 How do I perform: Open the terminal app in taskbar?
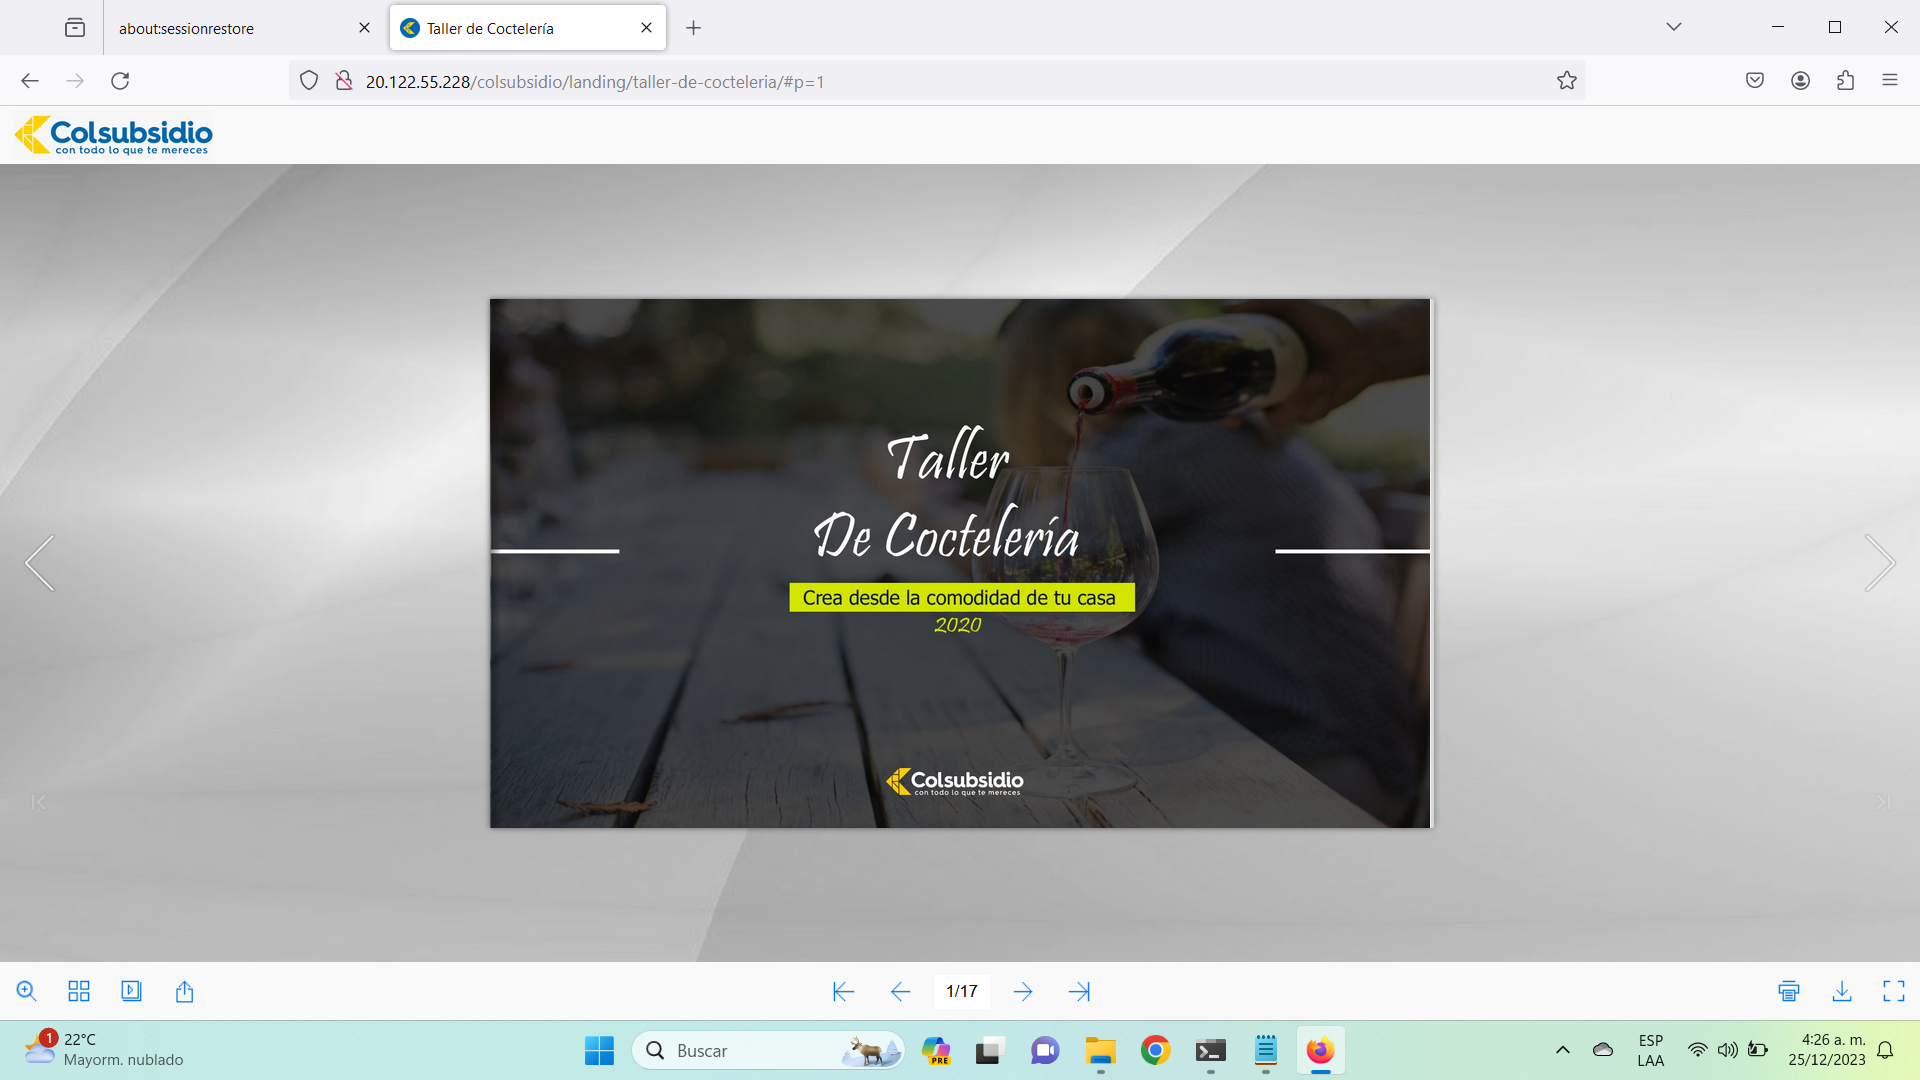click(x=1210, y=1050)
